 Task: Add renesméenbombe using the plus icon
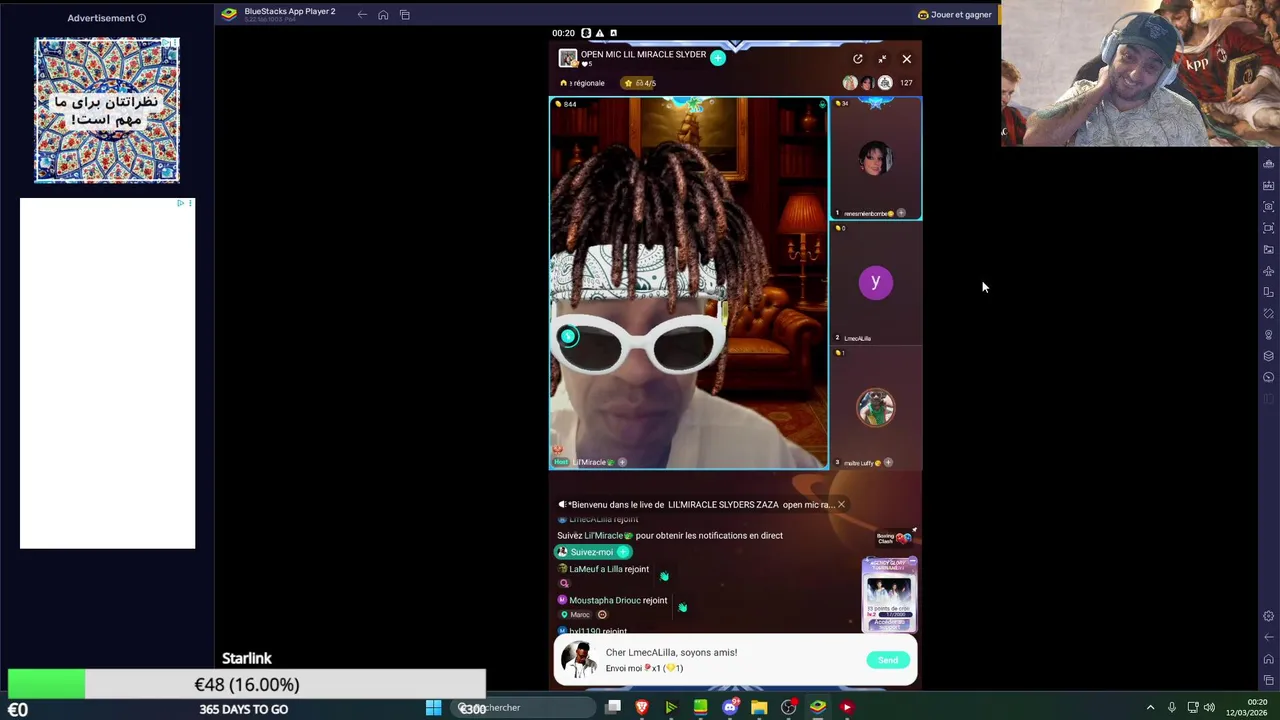click(x=901, y=213)
